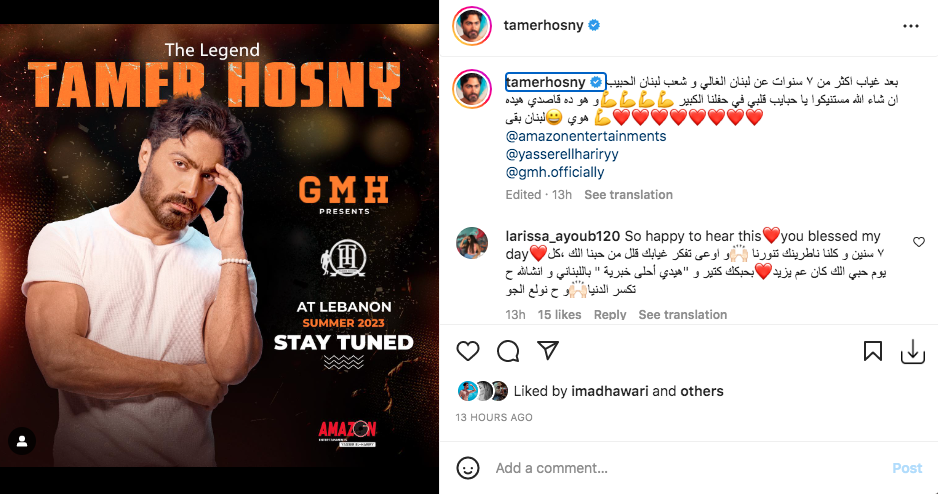Show tagged people icon on photo
938x494 pixels.
point(22,441)
